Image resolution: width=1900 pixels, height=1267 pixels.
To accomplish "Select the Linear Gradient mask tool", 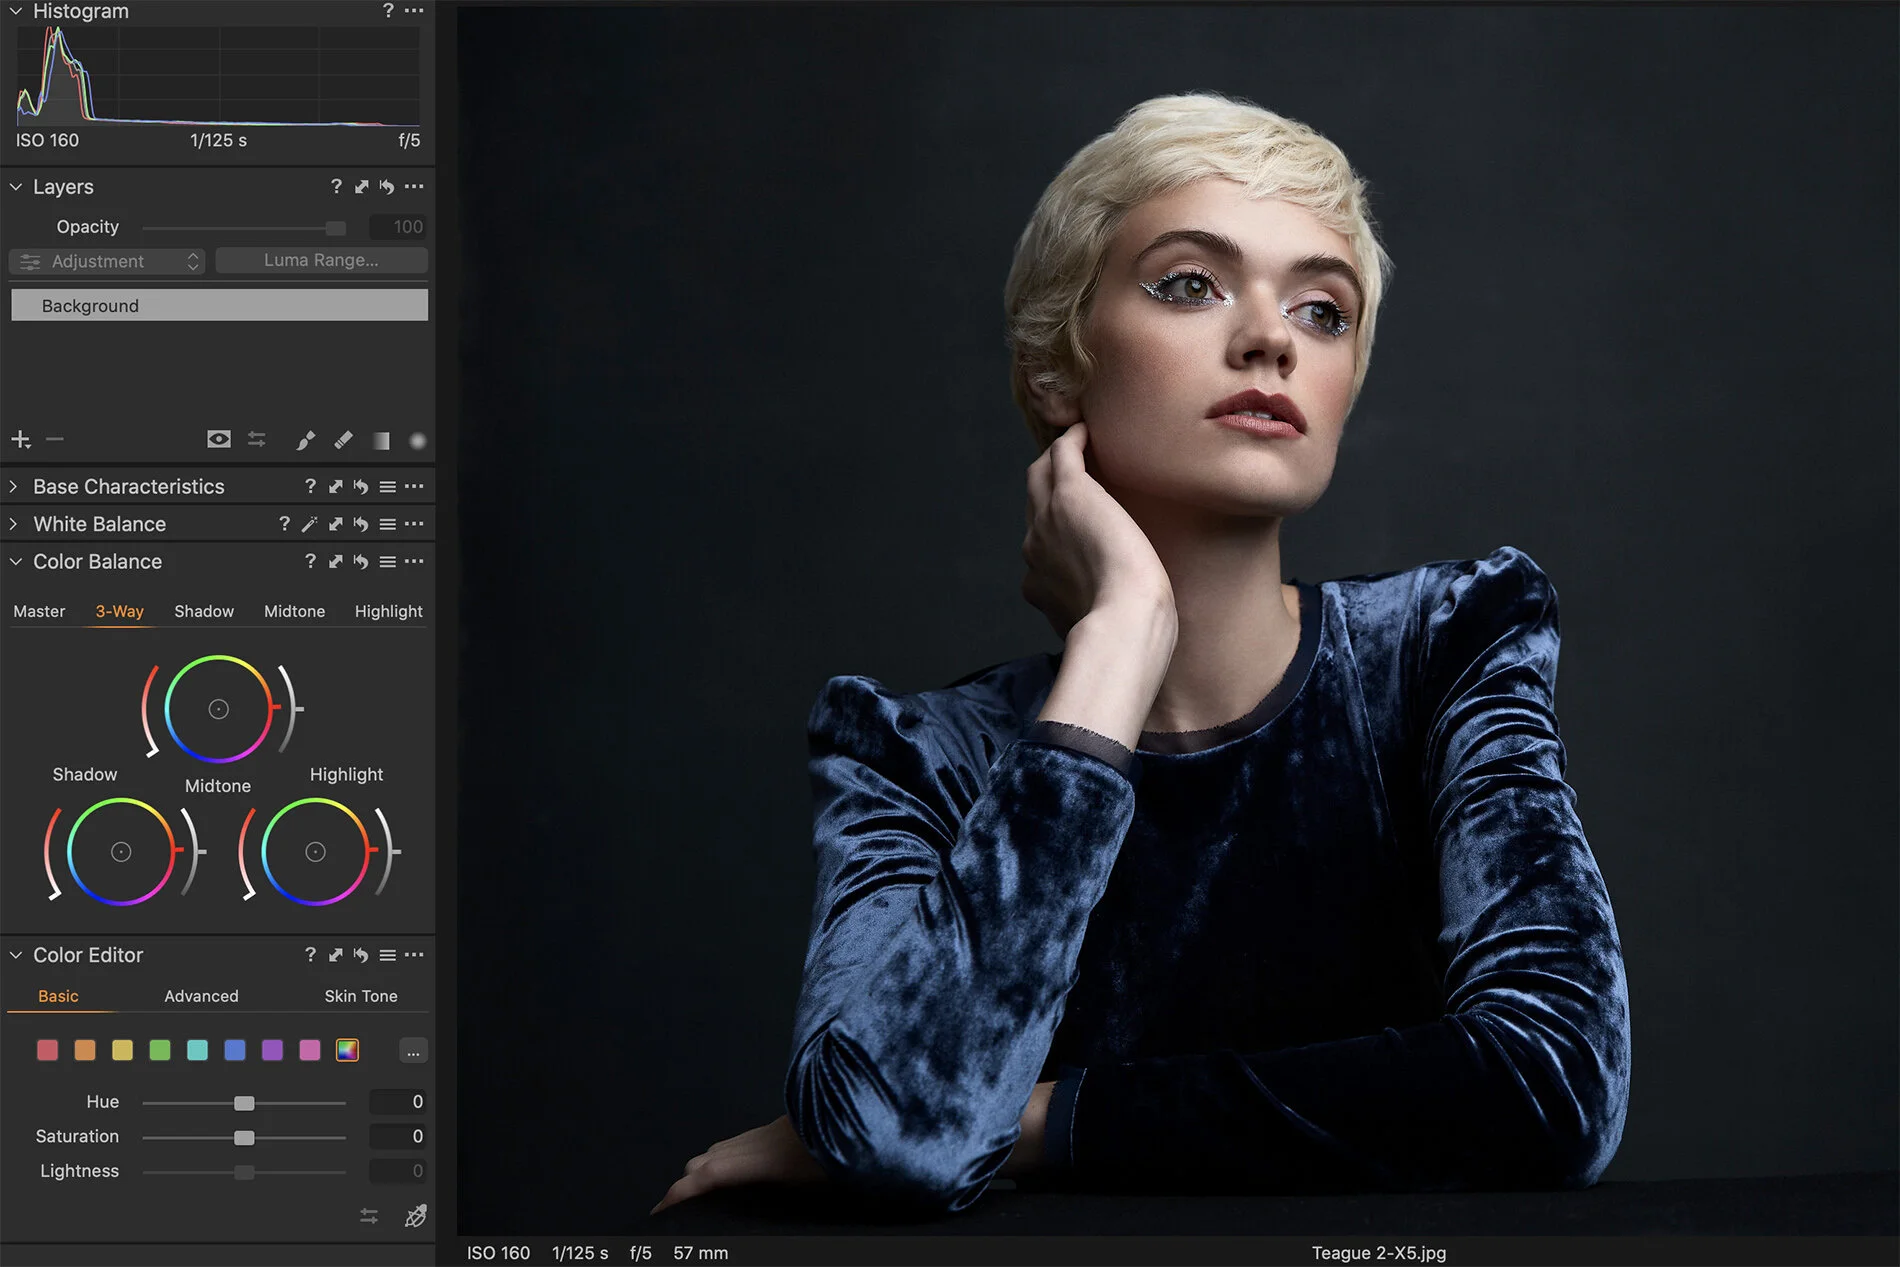I will (x=381, y=439).
